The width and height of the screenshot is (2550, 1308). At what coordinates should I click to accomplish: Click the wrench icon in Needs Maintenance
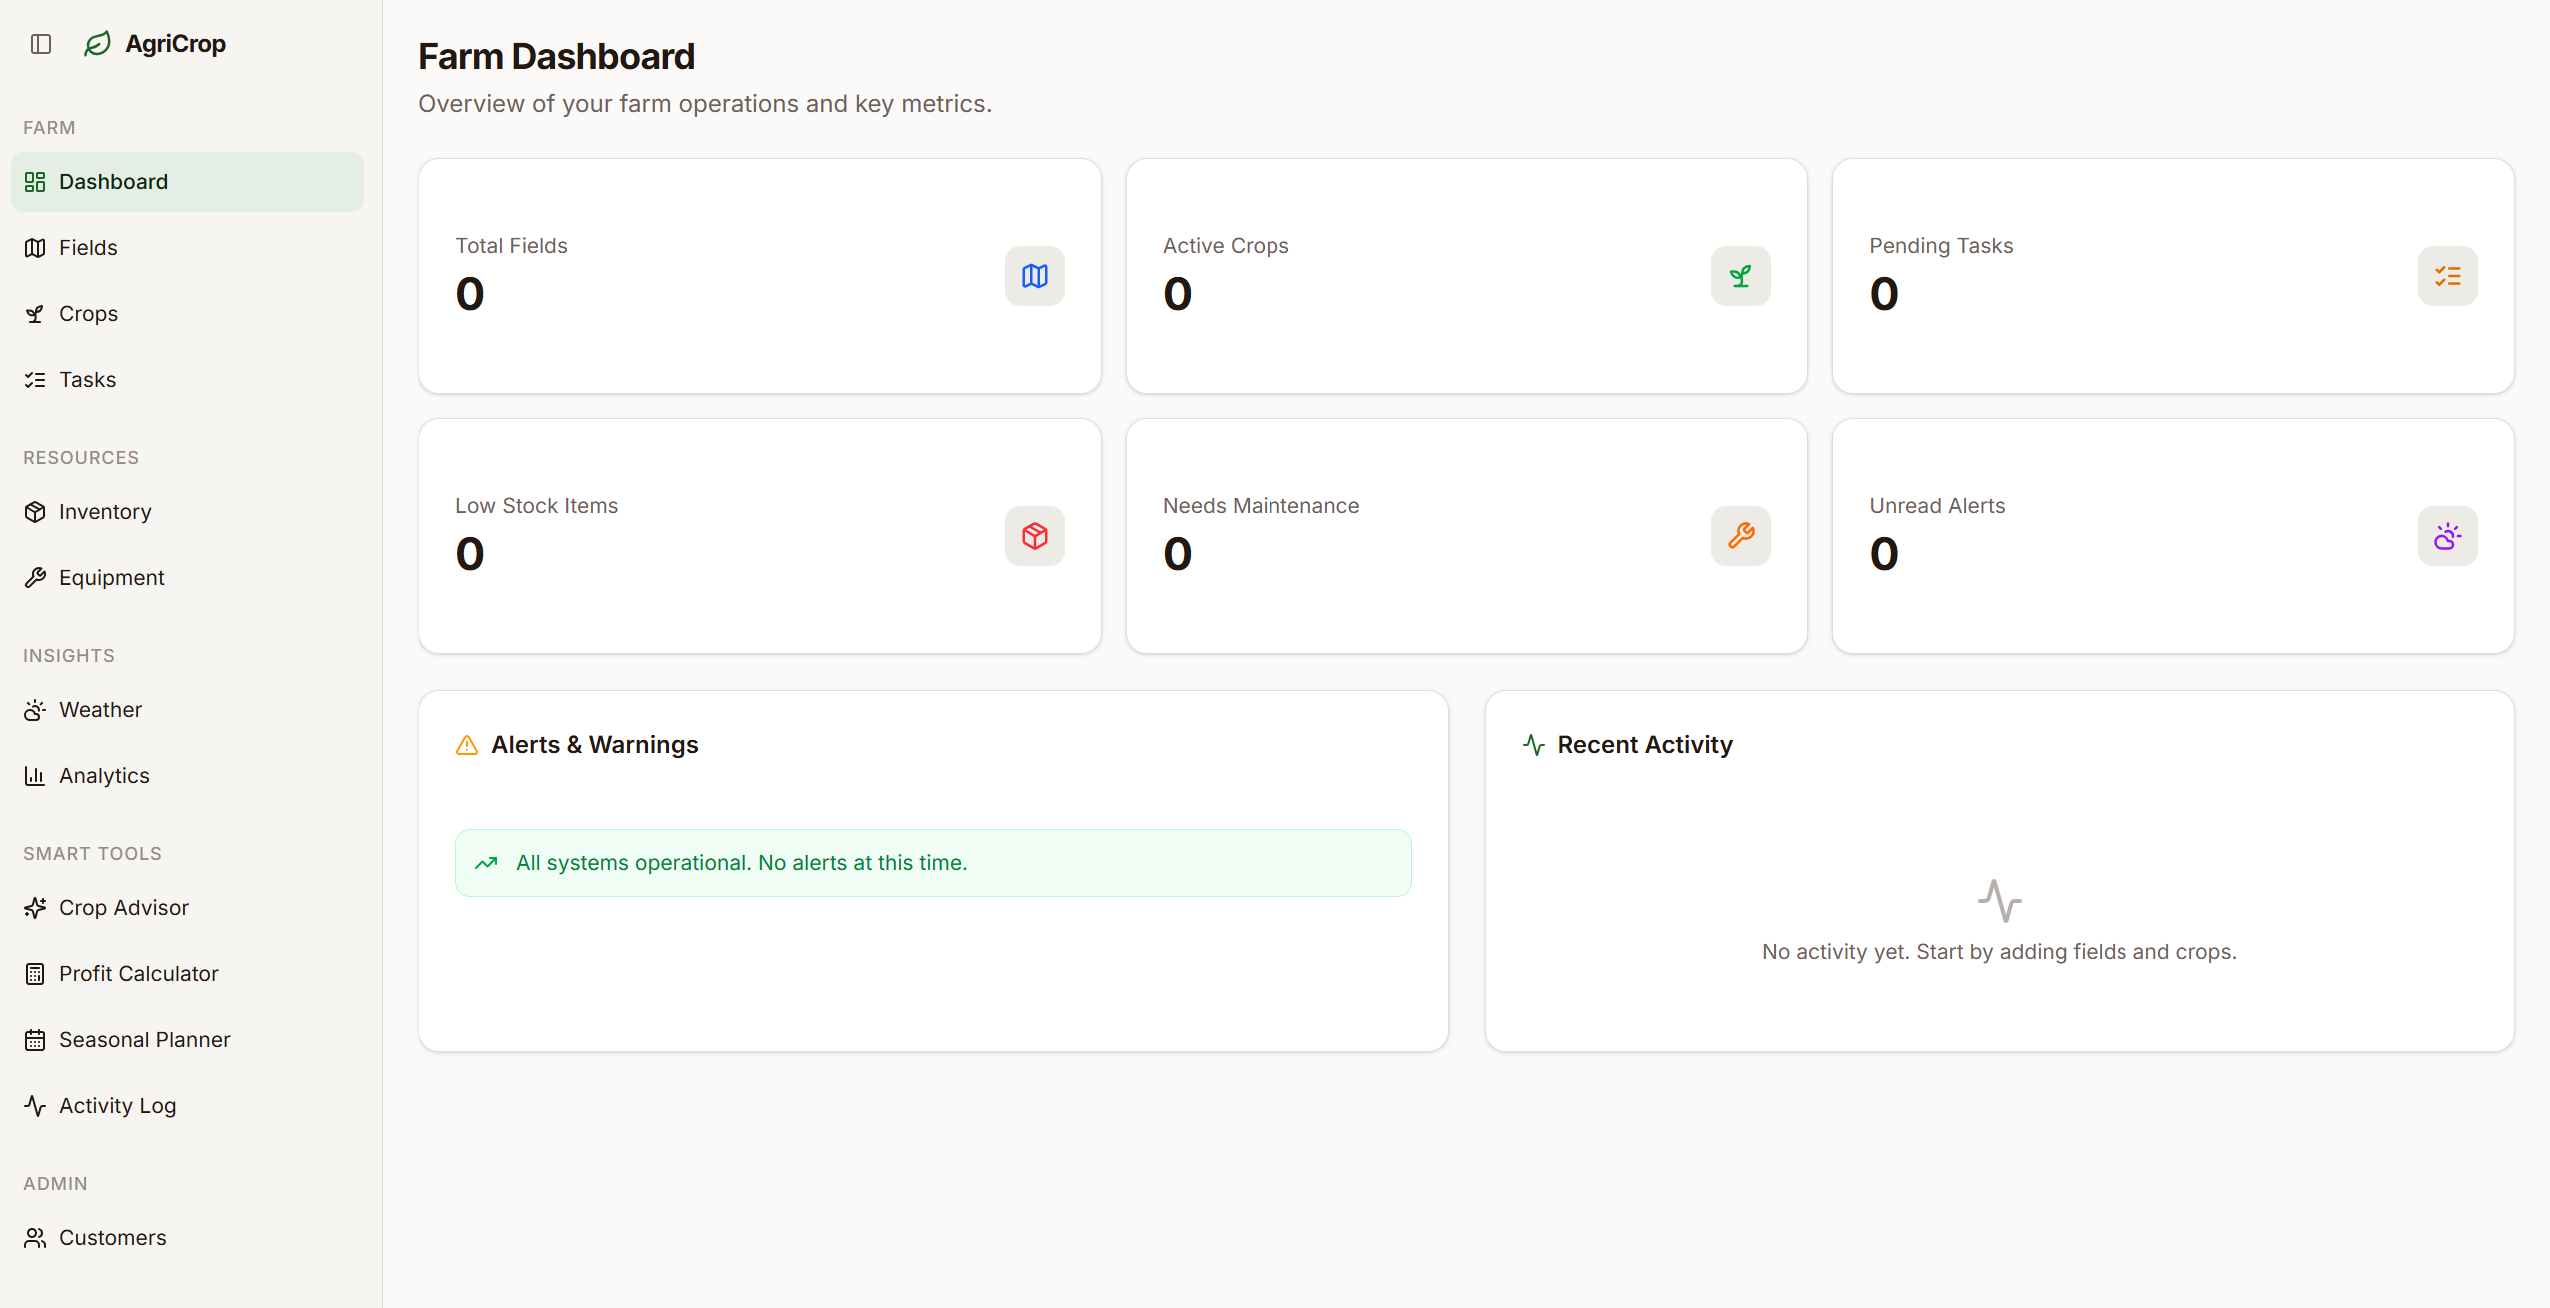coord(1740,536)
